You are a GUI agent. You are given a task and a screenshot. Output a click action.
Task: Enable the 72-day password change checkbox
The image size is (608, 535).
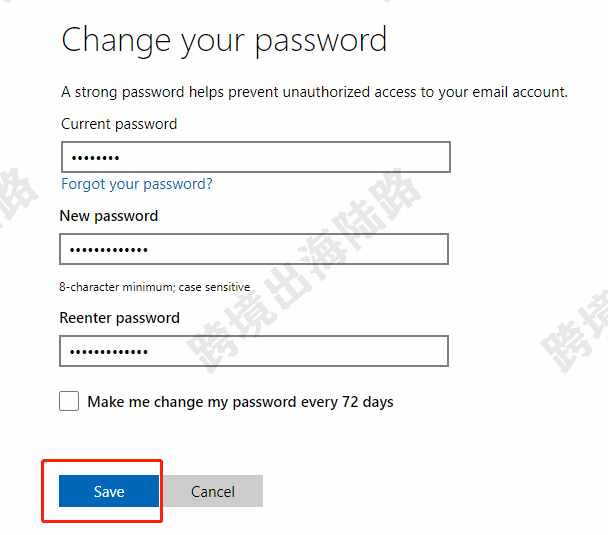(x=69, y=401)
